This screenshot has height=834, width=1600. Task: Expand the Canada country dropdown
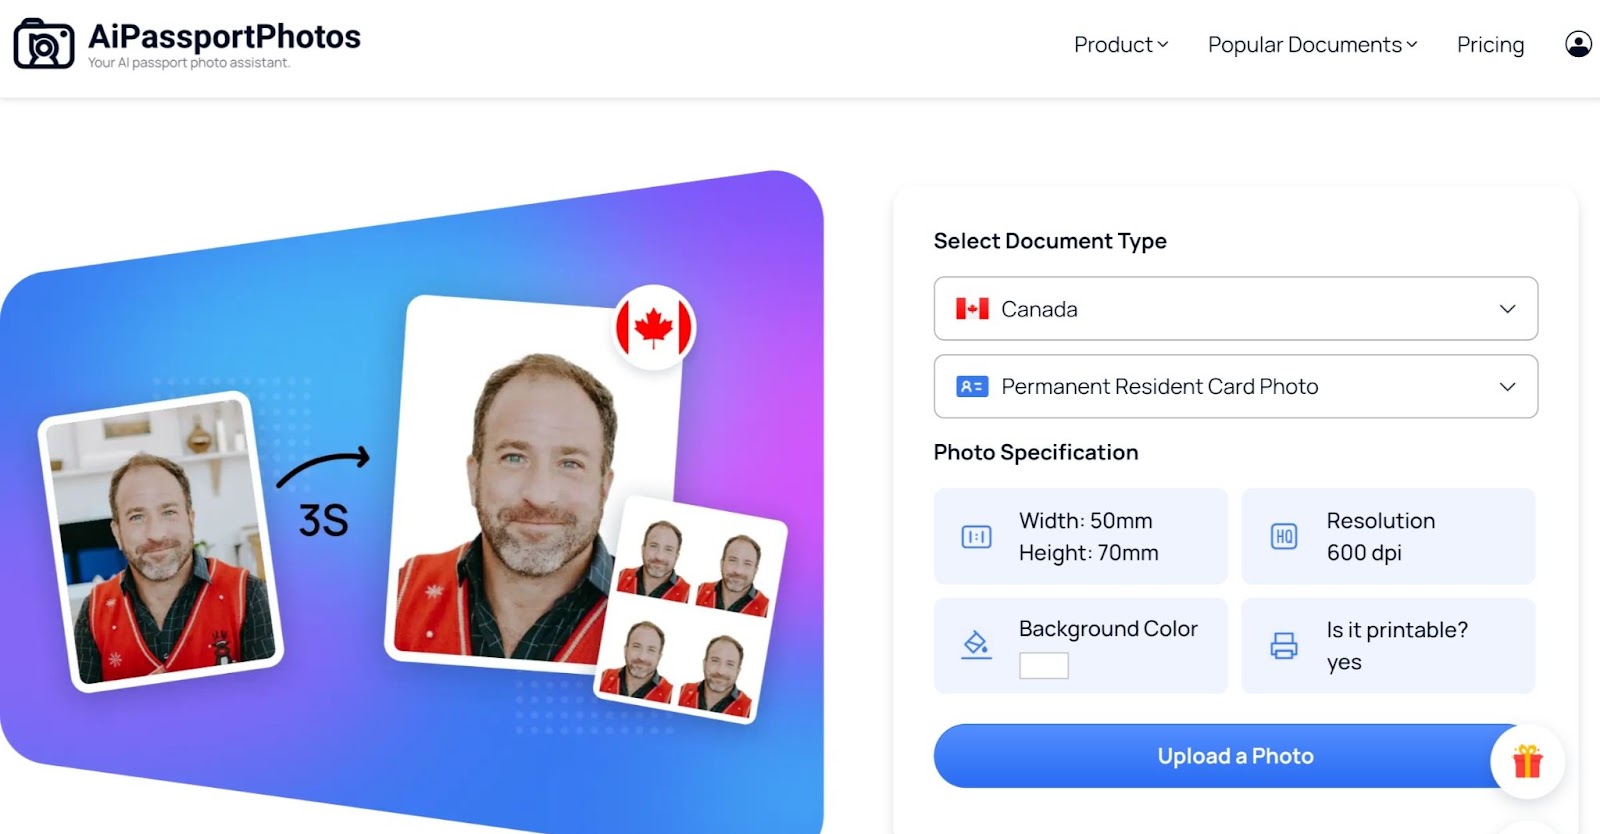[1236, 309]
